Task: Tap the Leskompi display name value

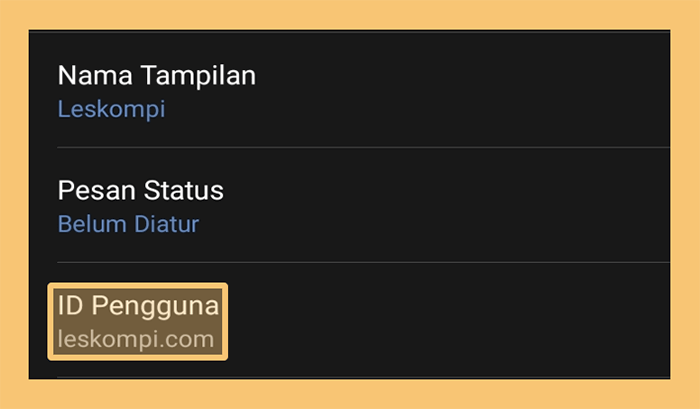Action: (x=112, y=109)
